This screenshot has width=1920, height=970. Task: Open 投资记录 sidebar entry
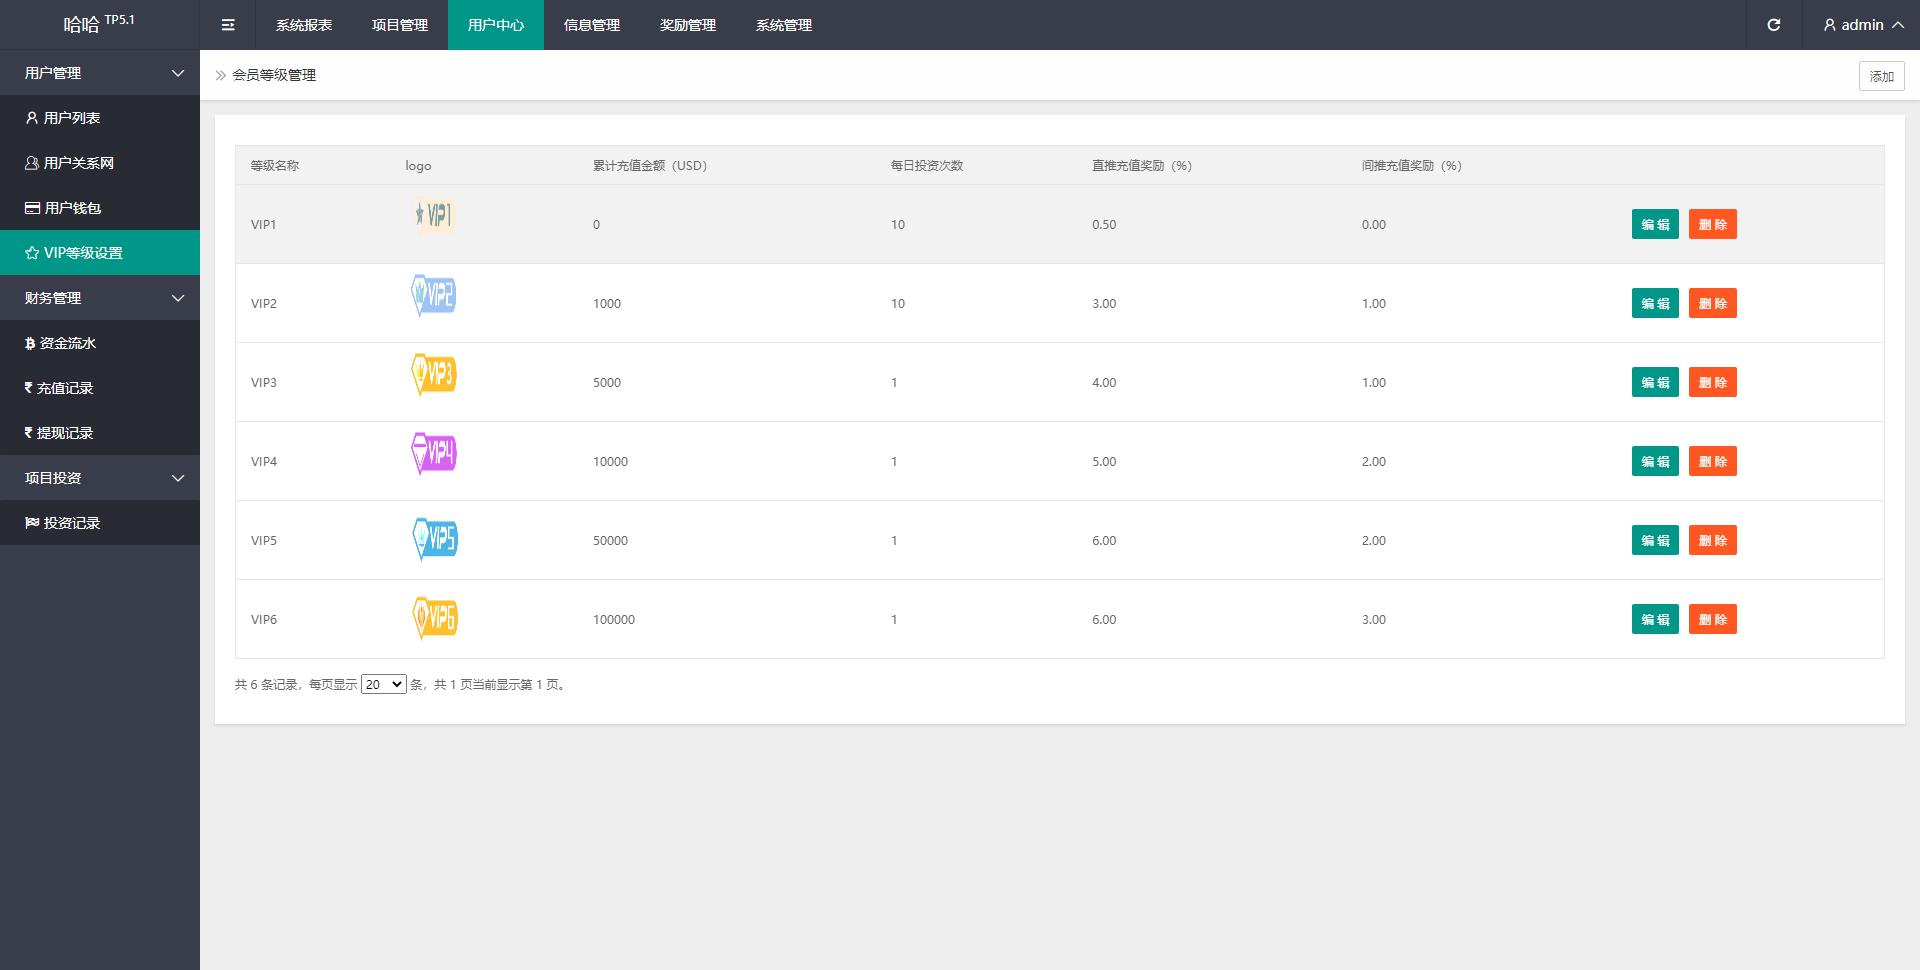click(x=71, y=523)
